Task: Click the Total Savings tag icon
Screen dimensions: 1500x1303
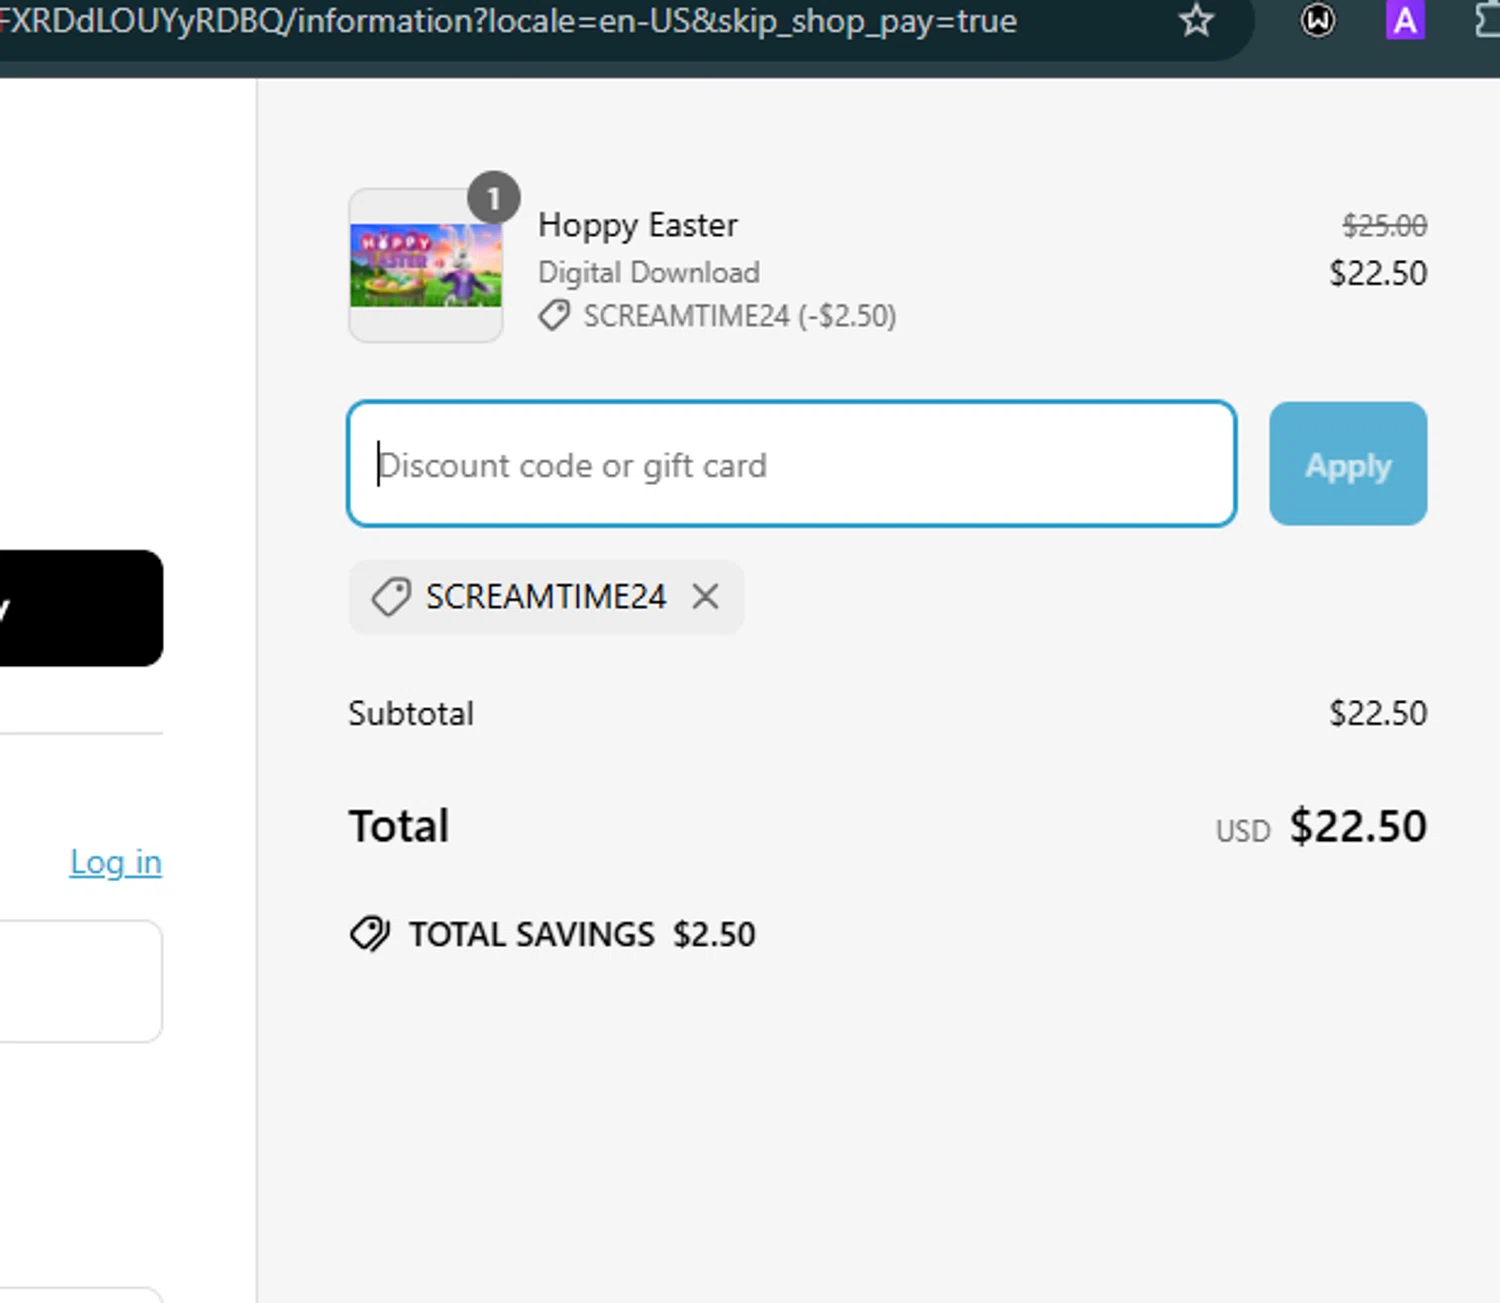Action: pos(370,934)
